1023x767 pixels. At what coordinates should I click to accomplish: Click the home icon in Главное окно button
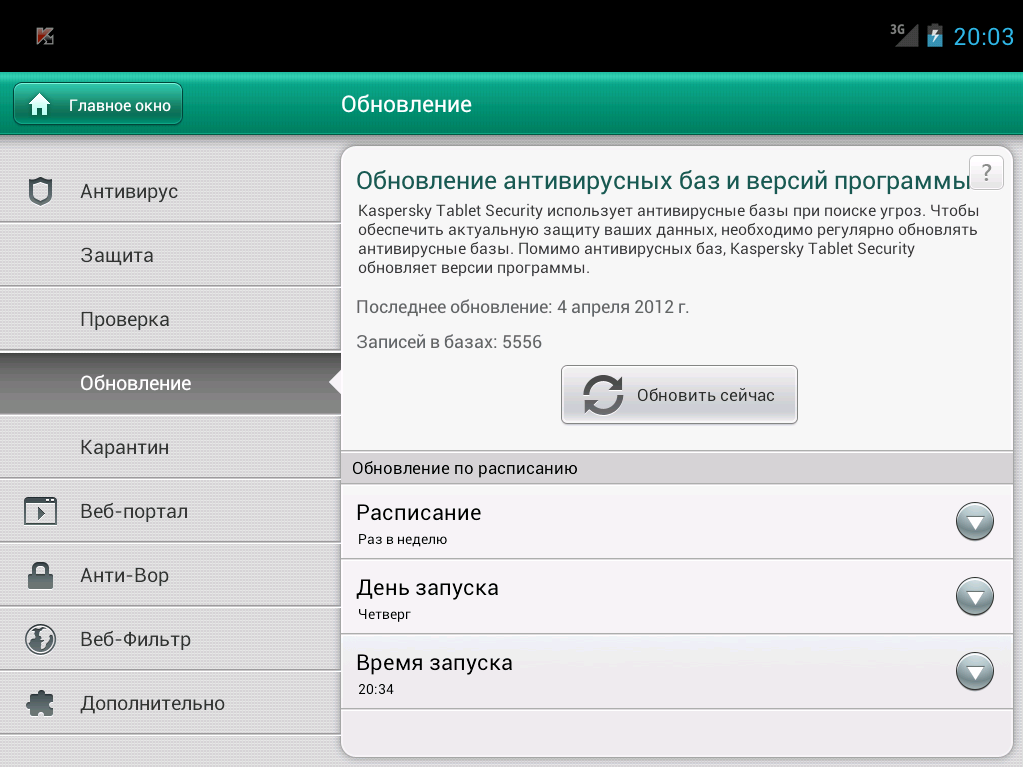pyautogui.click(x=39, y=104)
